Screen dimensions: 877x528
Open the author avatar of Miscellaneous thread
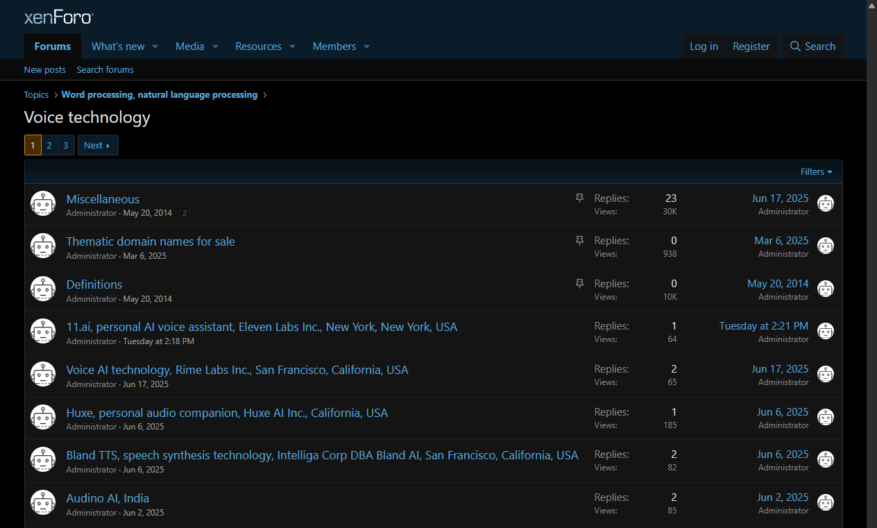pos(43,203)
